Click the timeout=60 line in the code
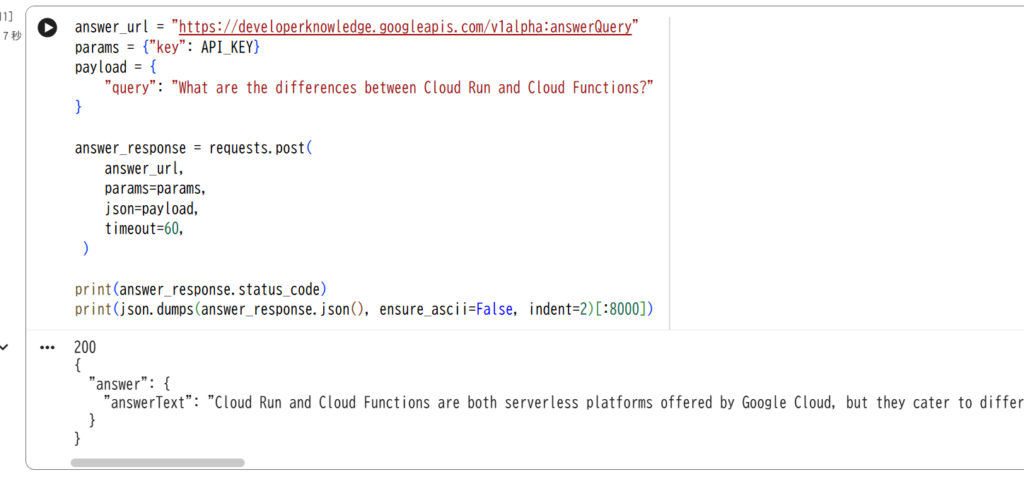The image size is (1024, 489). coord(144,229)
